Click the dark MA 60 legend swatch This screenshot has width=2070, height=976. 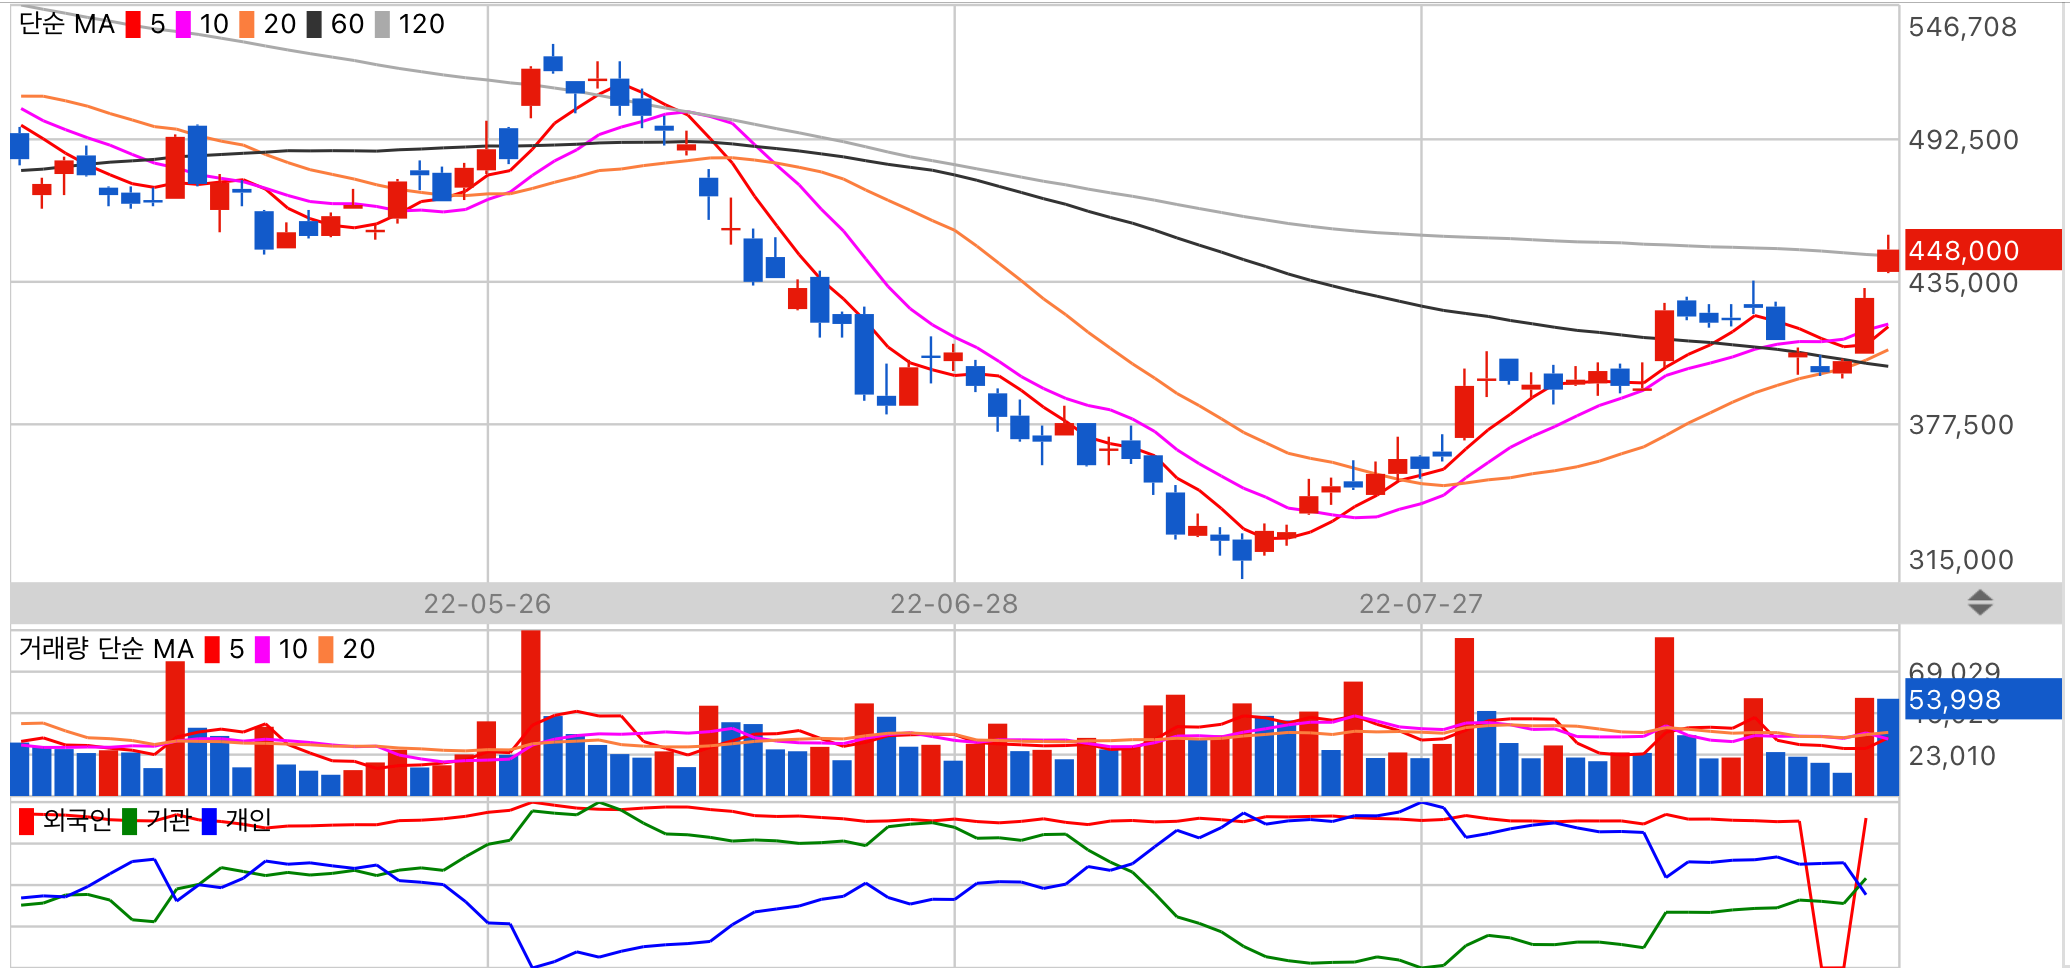(314, 25)
